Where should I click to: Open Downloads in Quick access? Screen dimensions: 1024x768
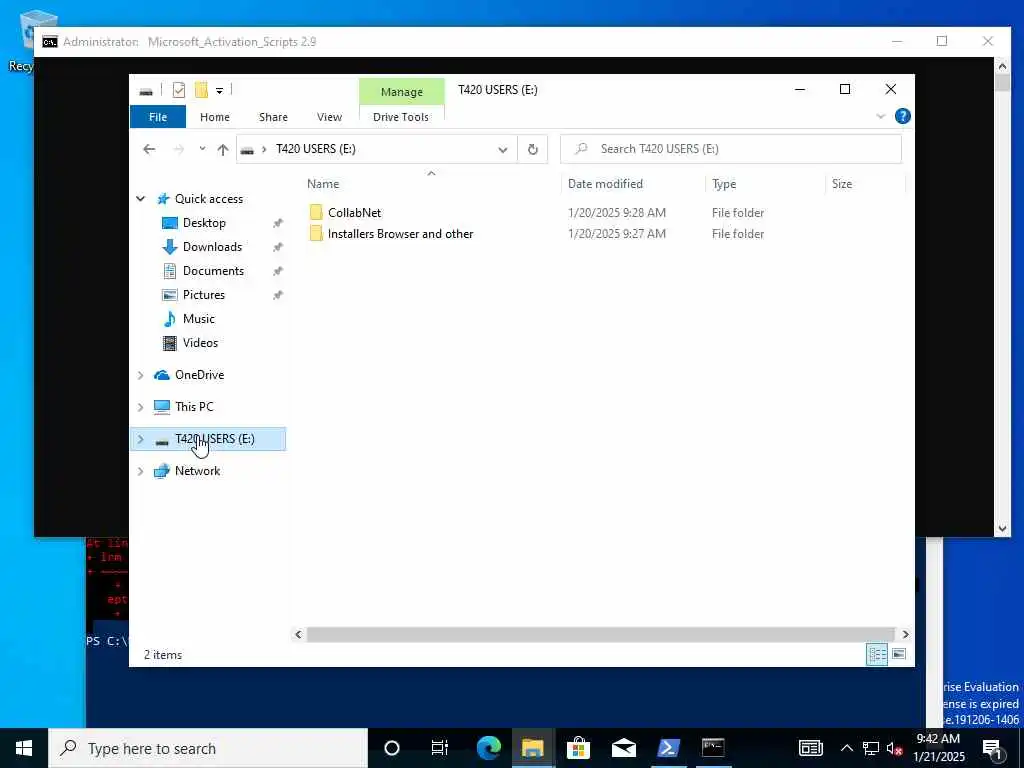212,247
